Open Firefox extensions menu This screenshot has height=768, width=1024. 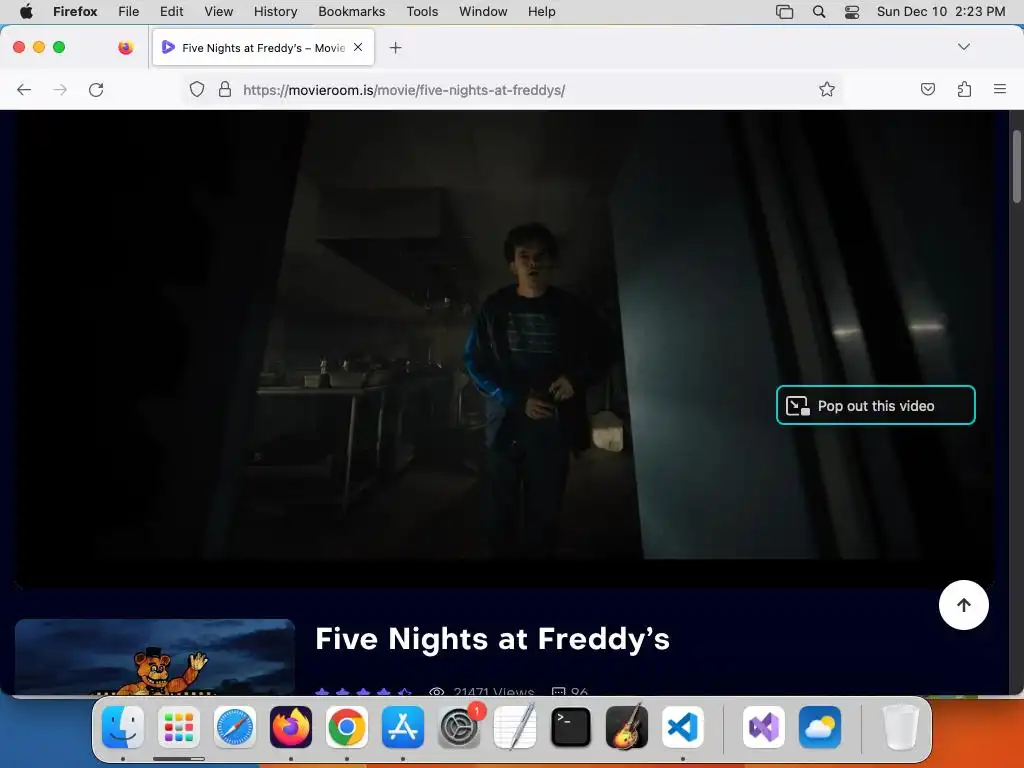point(964,89)
